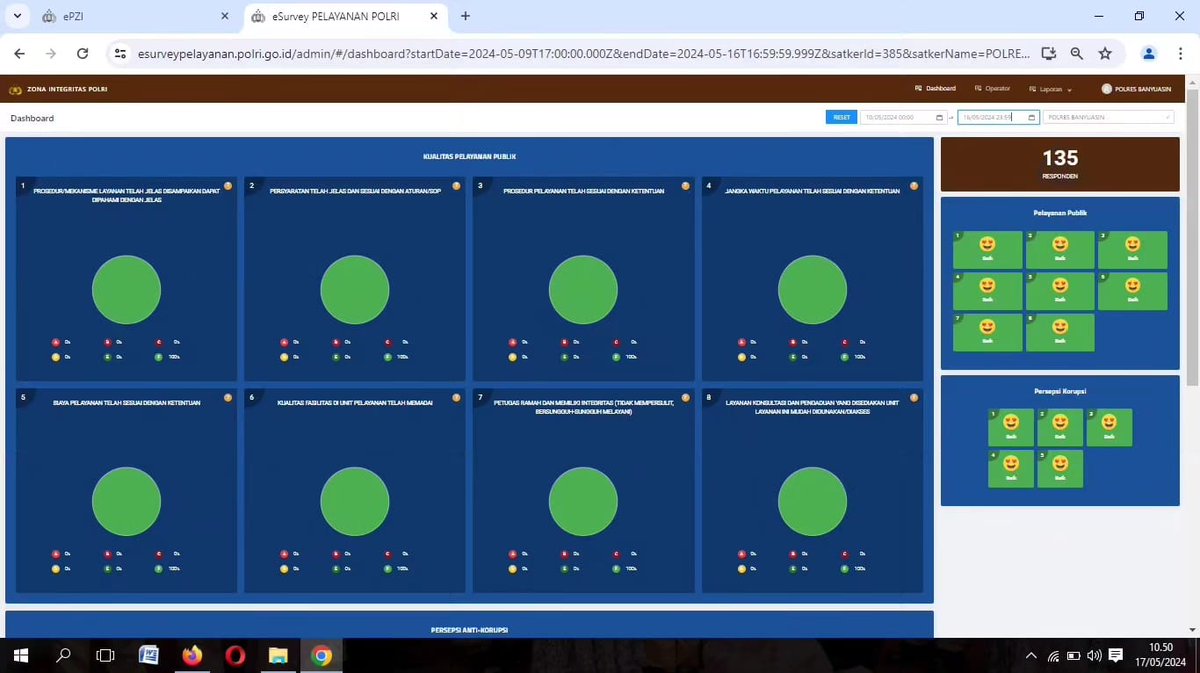Click the 135 Responden counter

1060,164
